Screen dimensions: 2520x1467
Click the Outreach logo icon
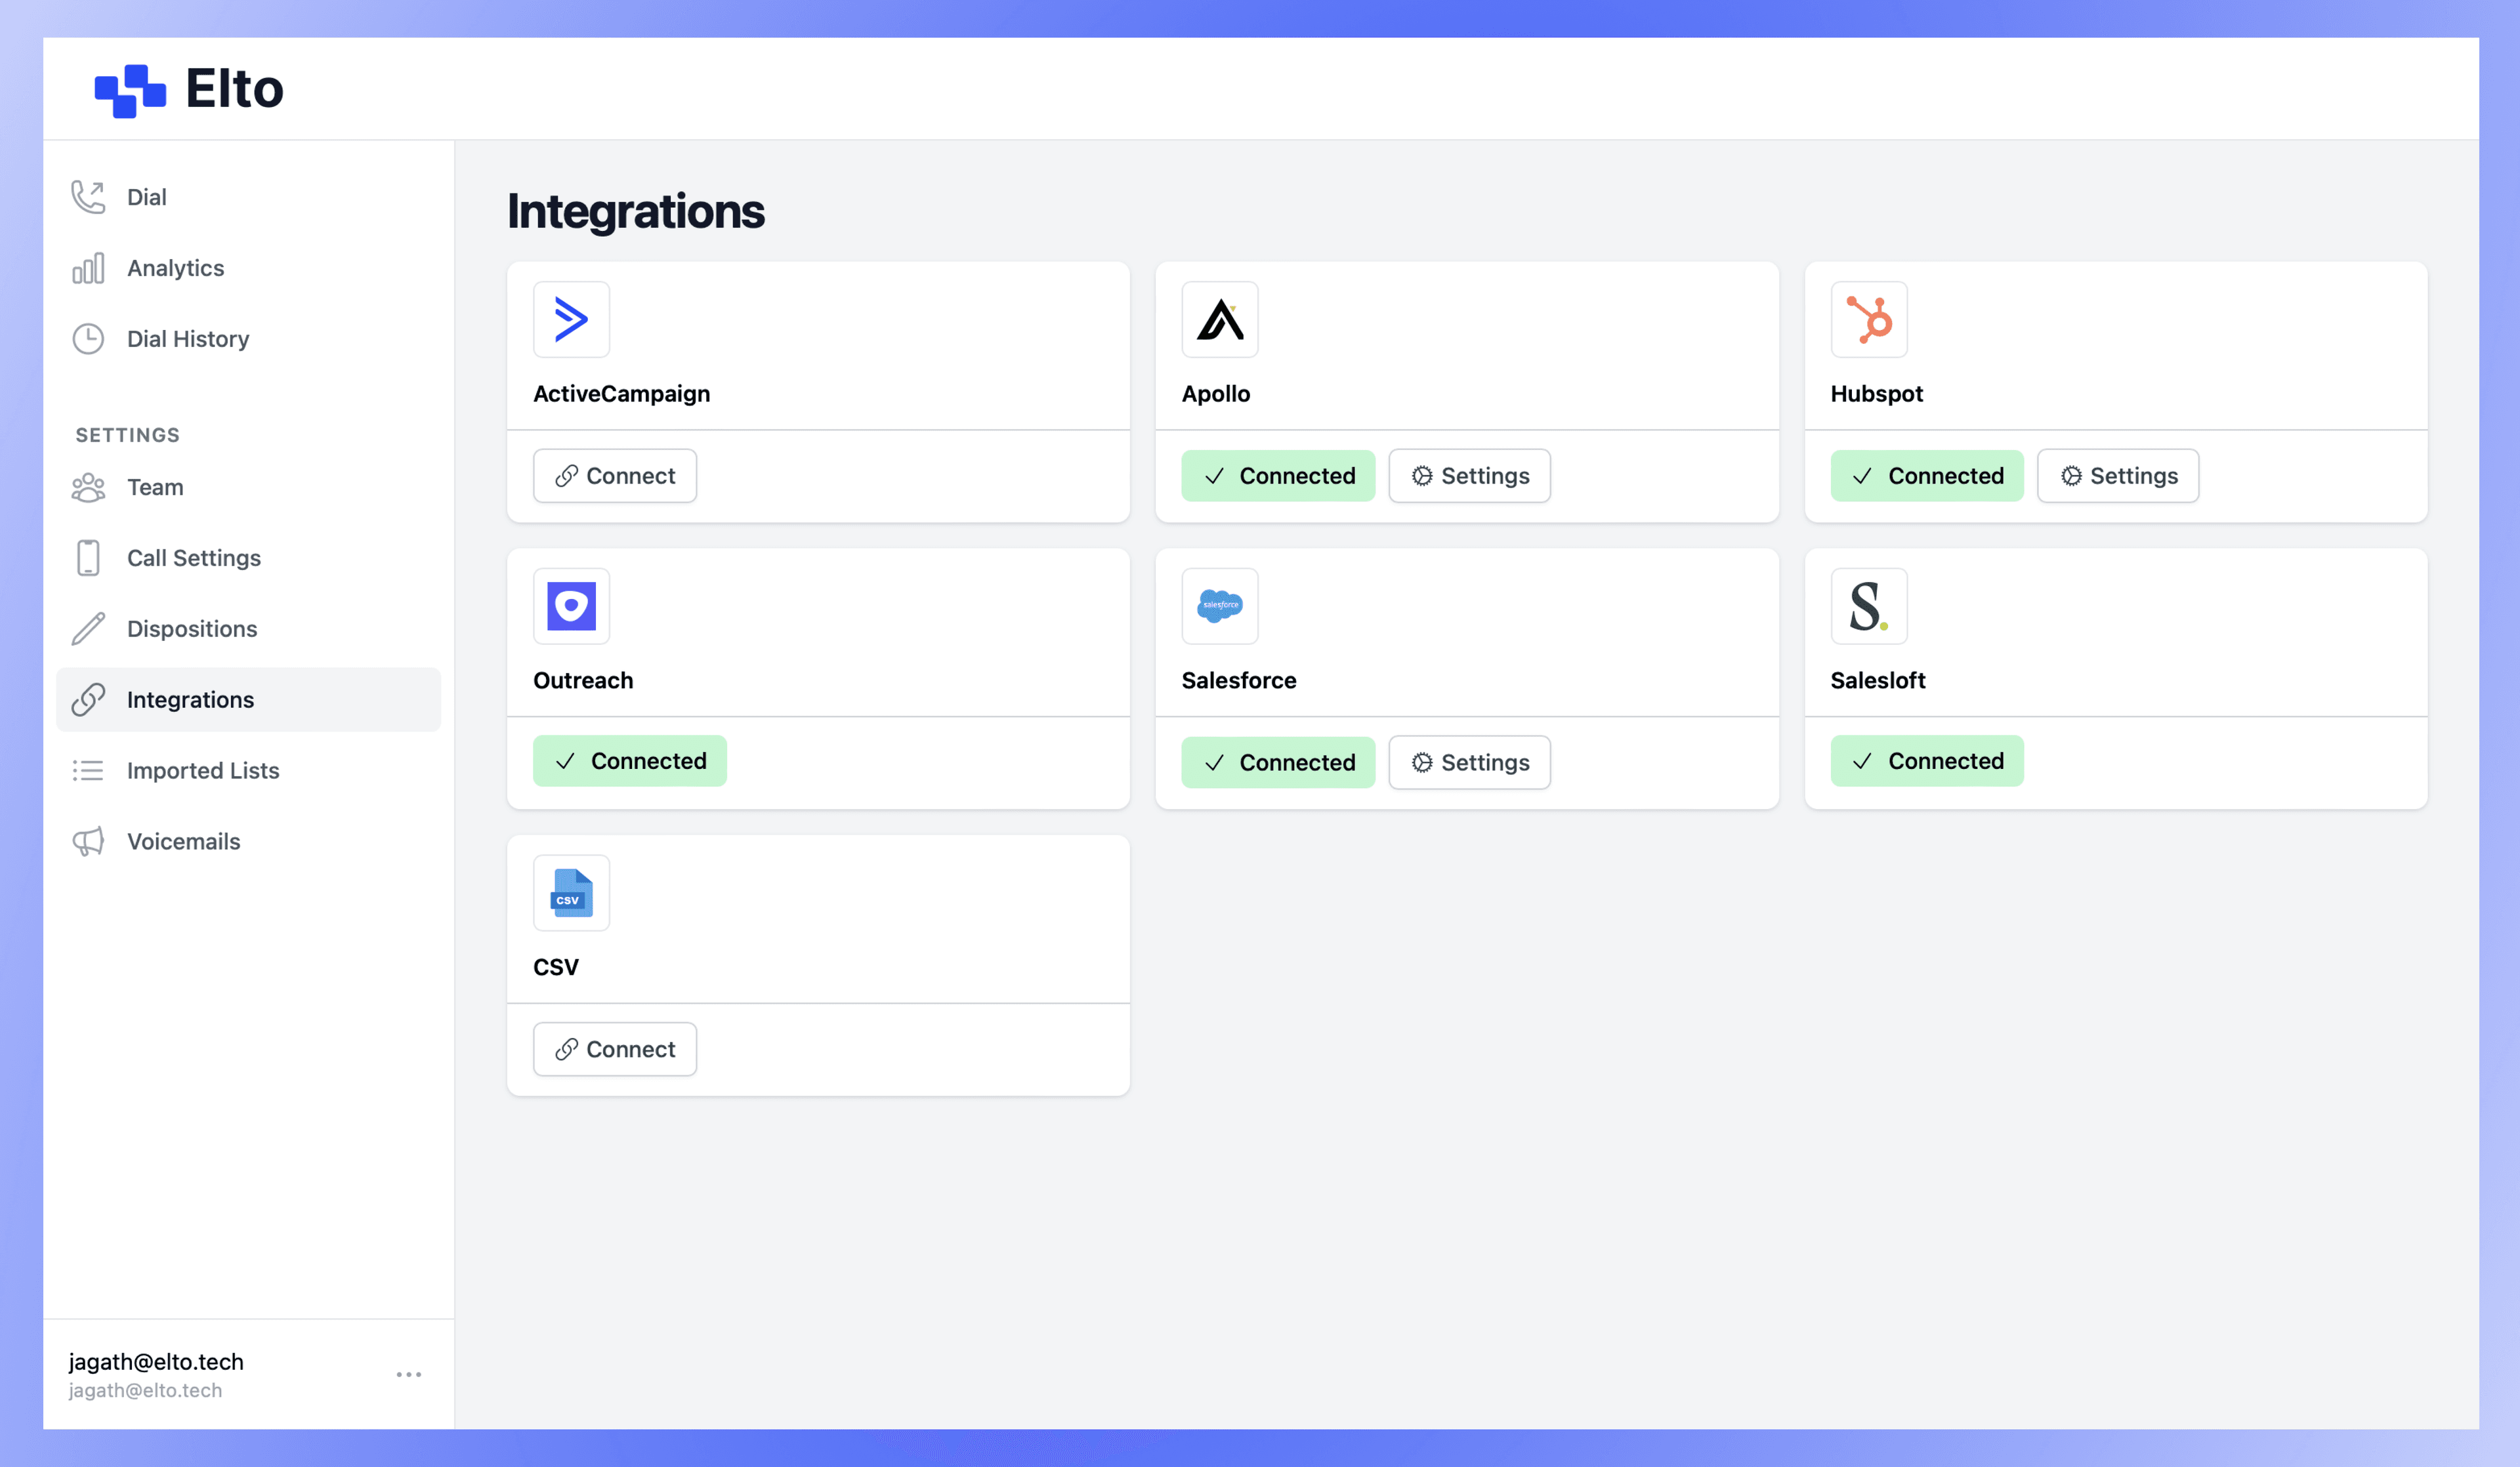tap(571, 606)
